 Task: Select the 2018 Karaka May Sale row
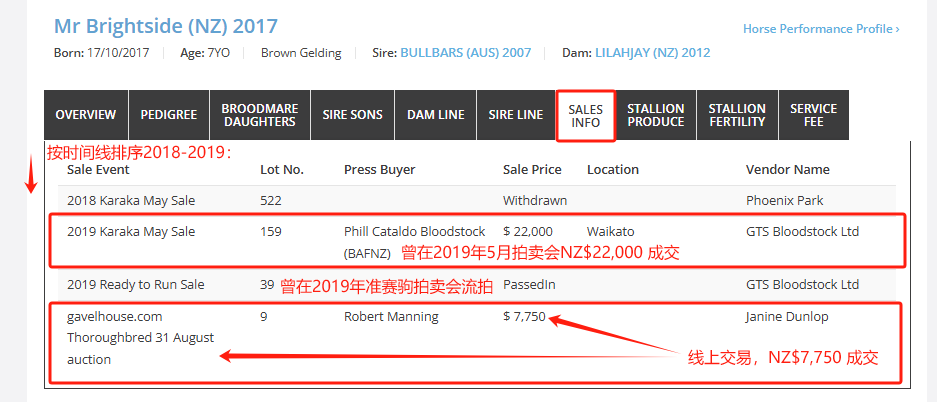[x=477, y=200]
